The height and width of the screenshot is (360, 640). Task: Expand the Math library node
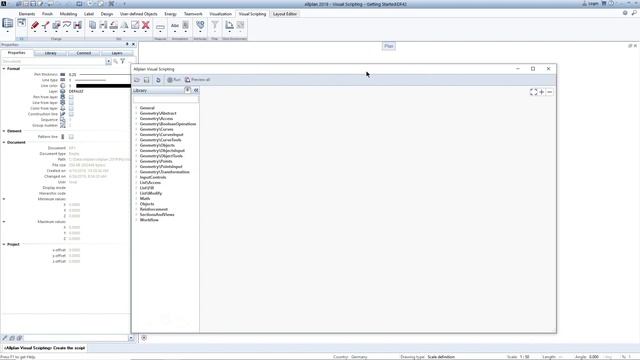136,198
